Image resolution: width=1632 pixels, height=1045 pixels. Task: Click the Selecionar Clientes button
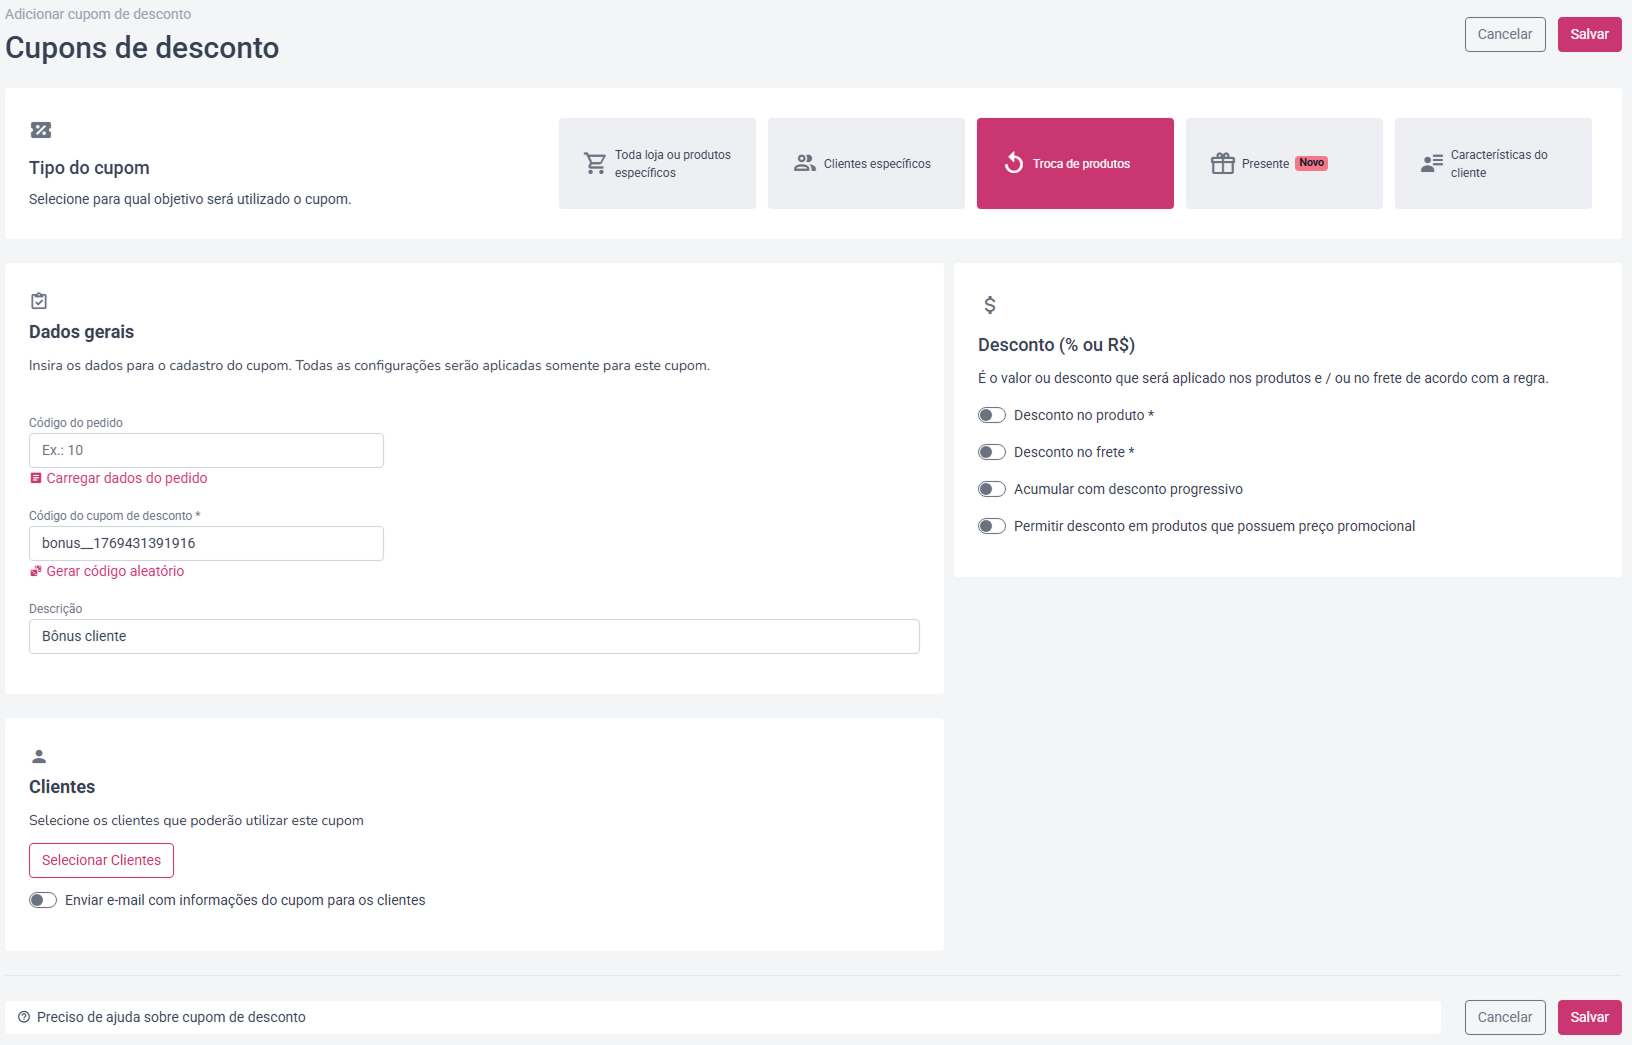tap(101, 860)
